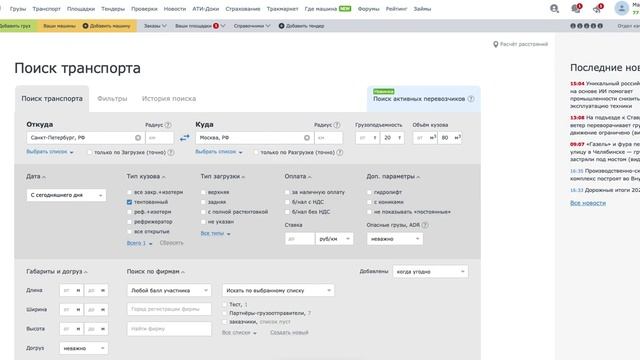Image resolution: width=640 pixels, height=360 pixels.
Task: Click Выбрать список under Куда
Action: tap(219, 152)
